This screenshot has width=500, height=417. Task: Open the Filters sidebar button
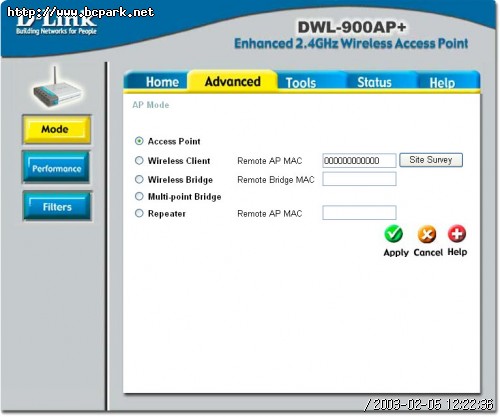(x=57, y=207)
